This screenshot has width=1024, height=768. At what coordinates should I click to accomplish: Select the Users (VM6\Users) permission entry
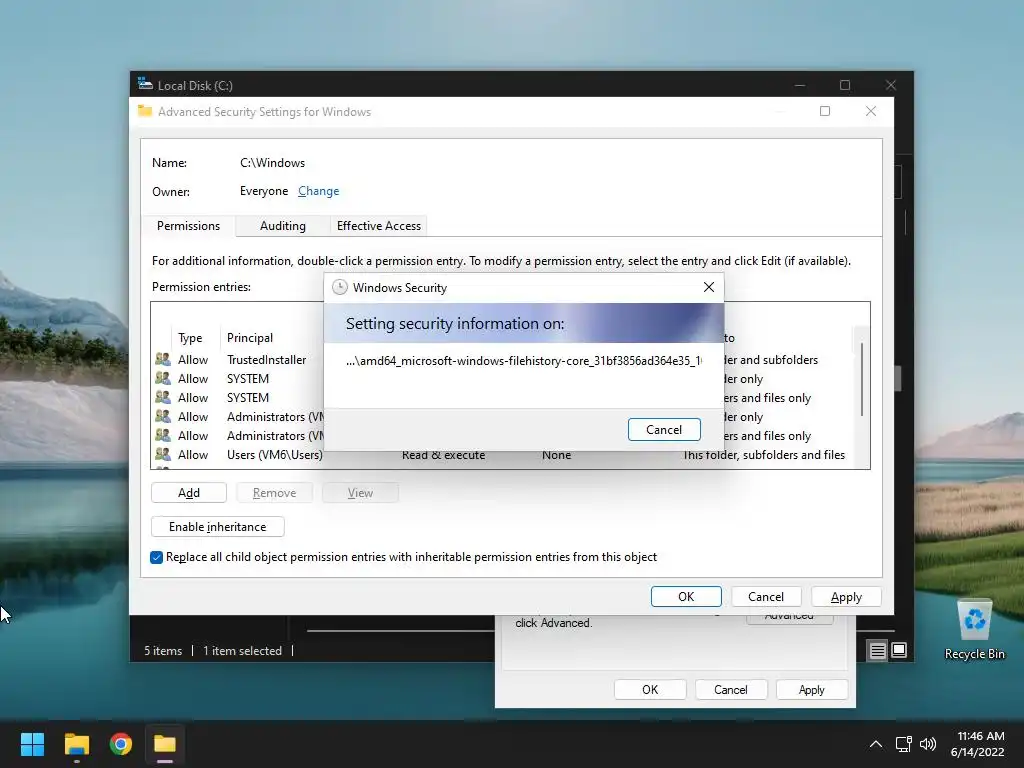pos(502,455)
